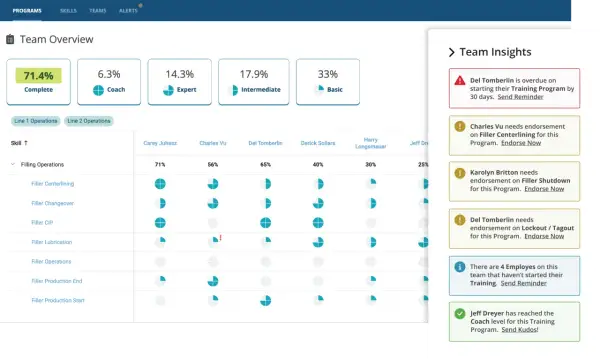Screen dimensions: 600x360
Task: Open Carey Juhasz column header
Action: pyautogui.click(x=160, y=143)
